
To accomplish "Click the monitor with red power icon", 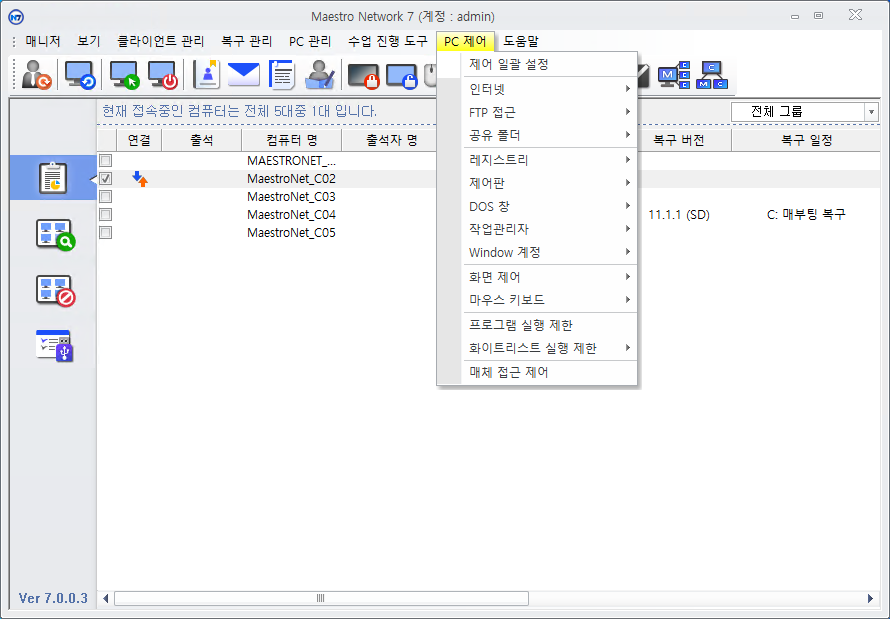I will point(162,75).
